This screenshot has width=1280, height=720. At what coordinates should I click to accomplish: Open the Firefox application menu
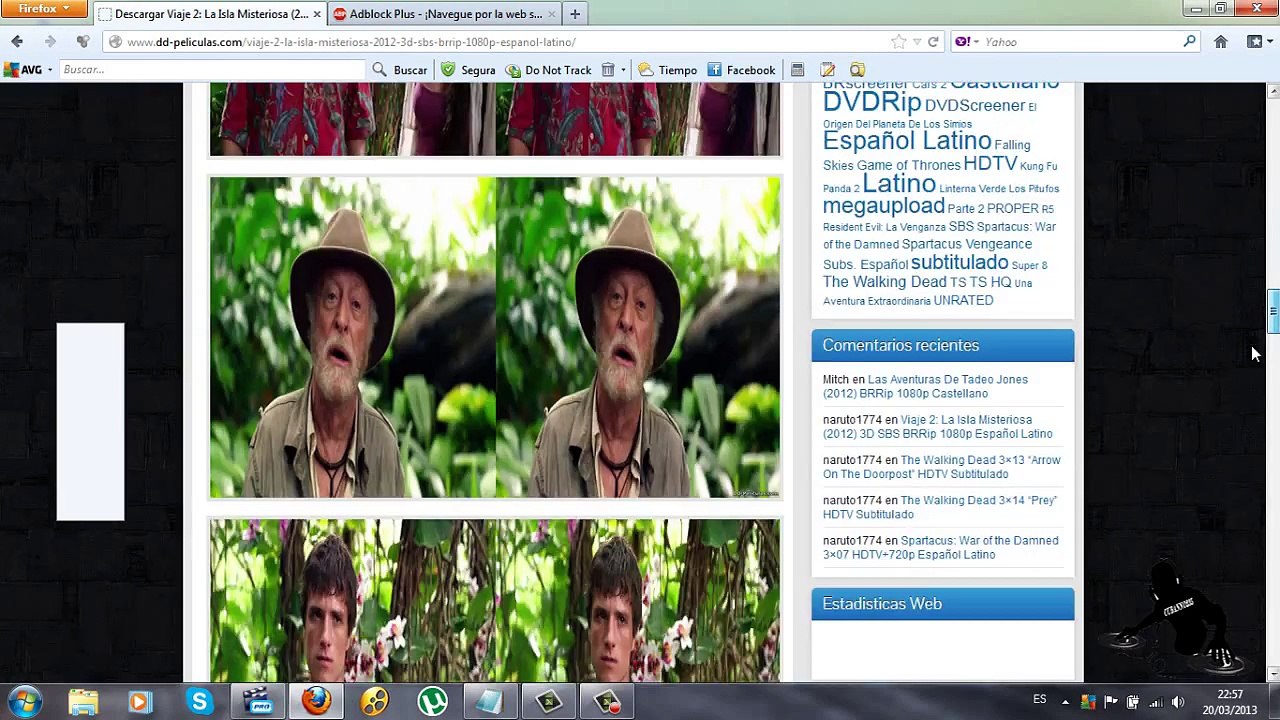click(x=44, y=9)
